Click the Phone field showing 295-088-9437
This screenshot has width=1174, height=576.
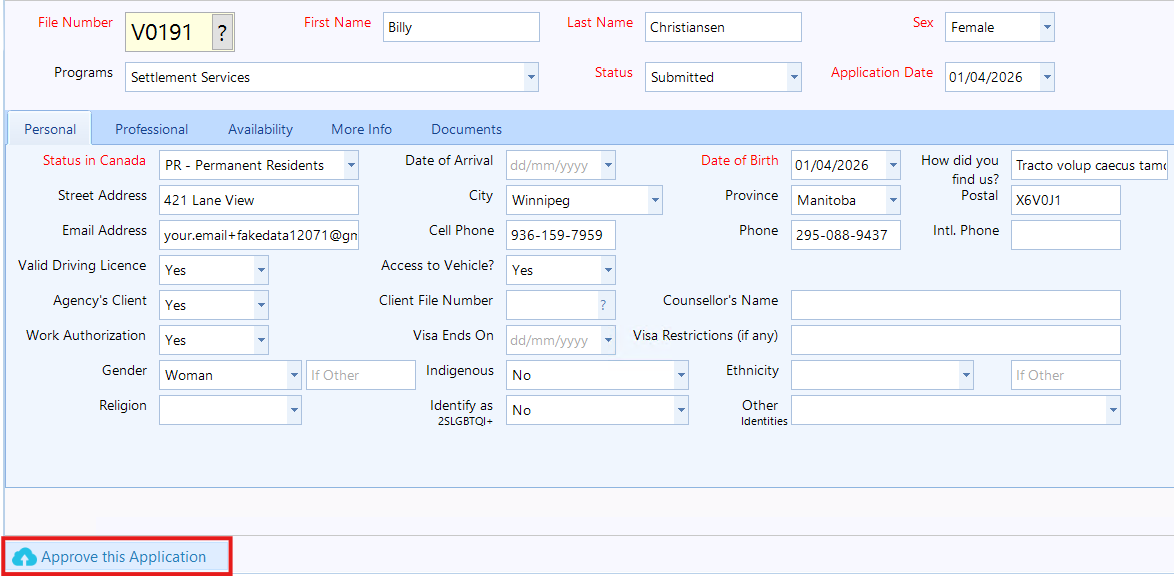point(846,235)
